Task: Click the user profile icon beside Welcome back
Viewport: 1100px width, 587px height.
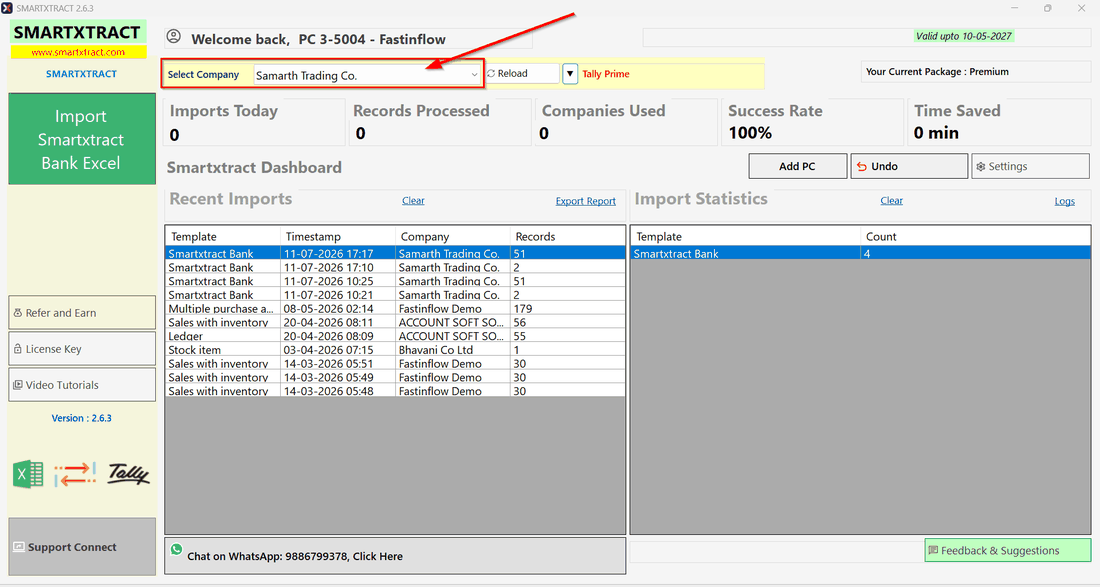Action: pyautogui.click(x=173, y=36)
